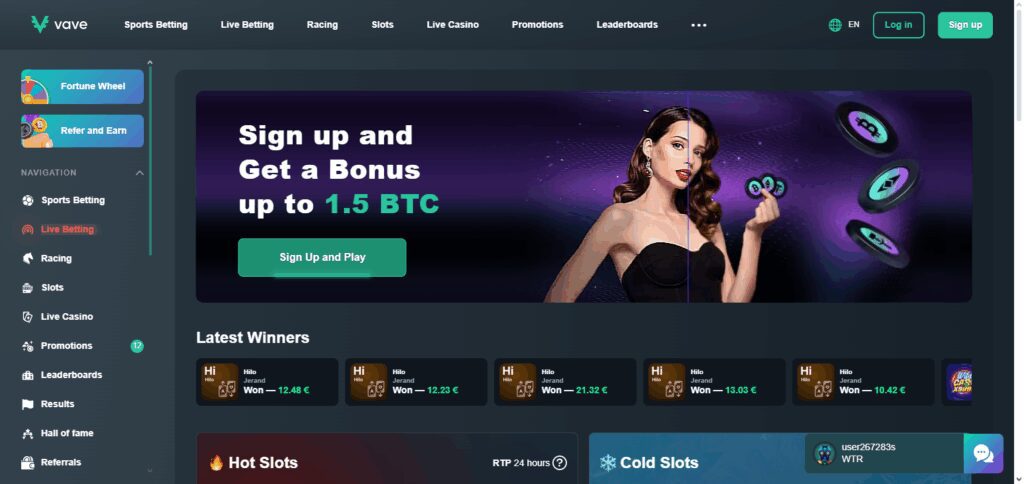Click the Slots icon in sidebar

(27, 287)
